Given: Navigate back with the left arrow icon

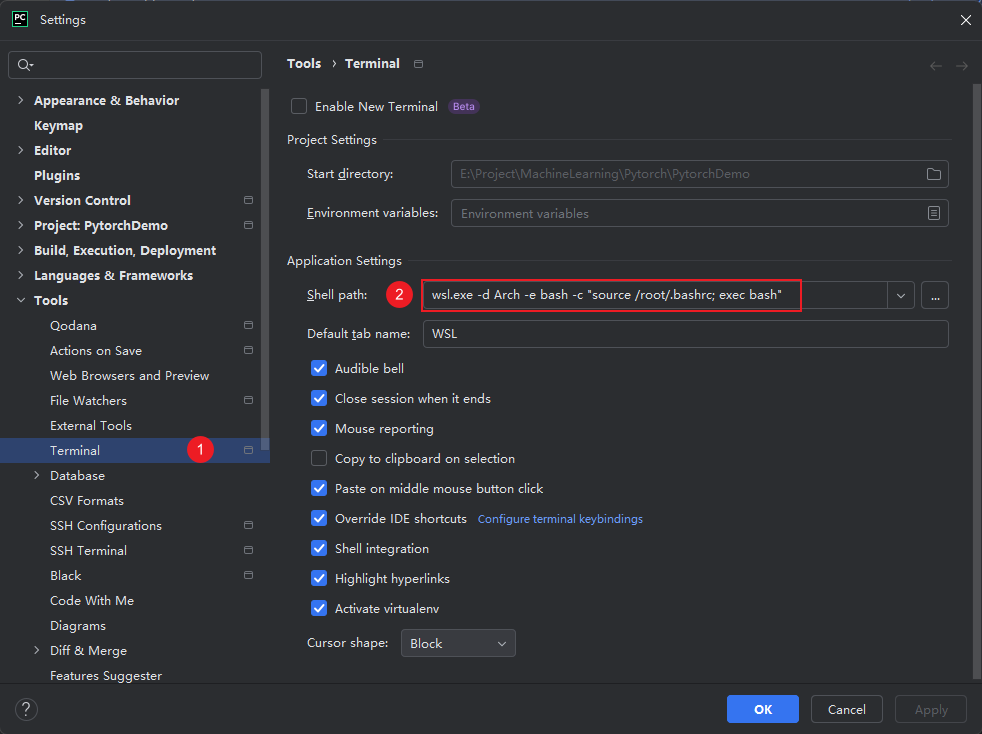Looking at the screenshot, I should 936,66.
